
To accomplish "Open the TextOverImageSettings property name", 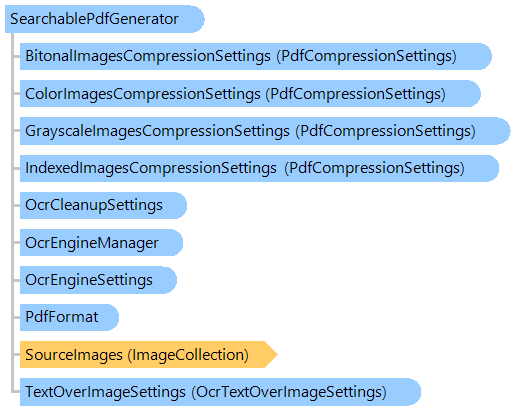I will tap(105, 392).
